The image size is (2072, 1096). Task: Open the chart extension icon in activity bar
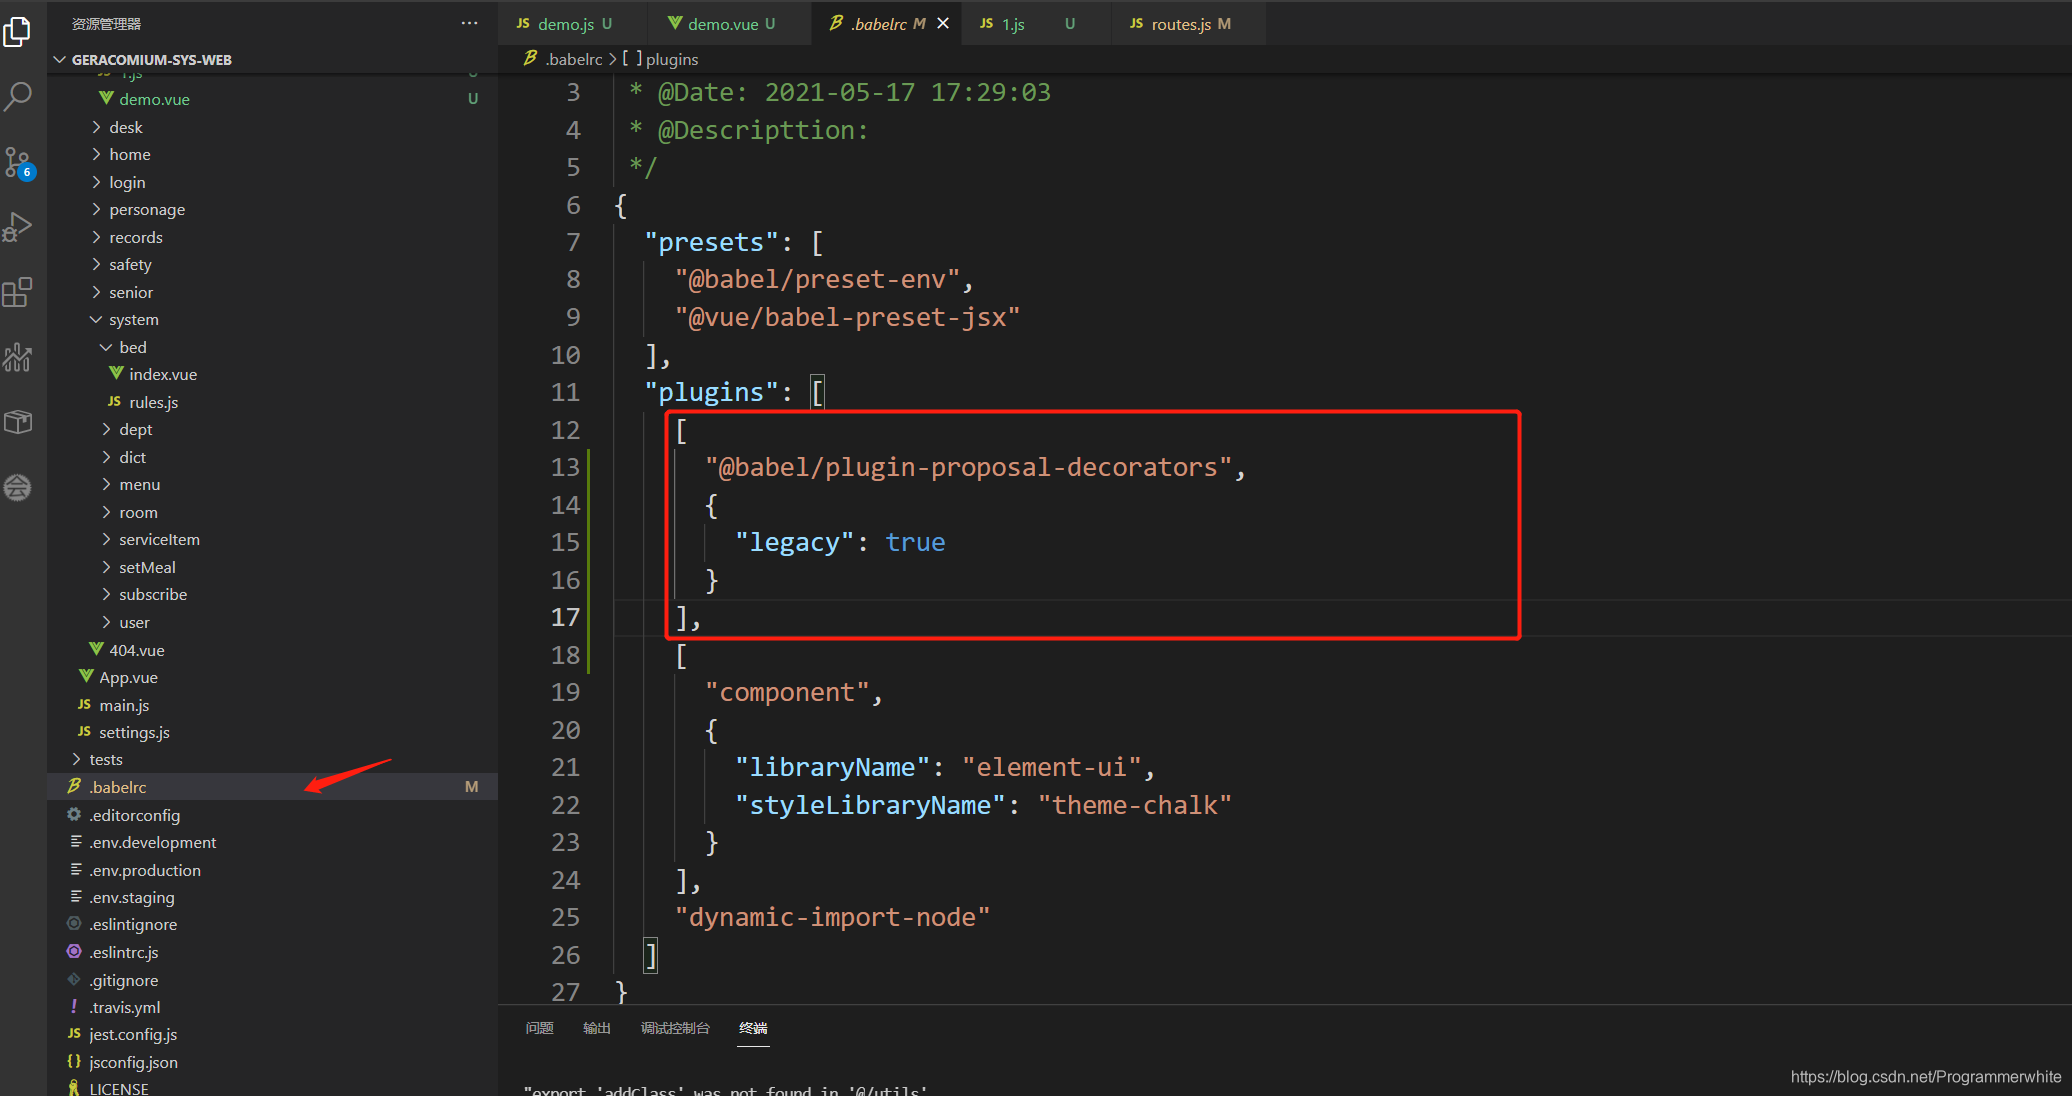click(18, 357)
